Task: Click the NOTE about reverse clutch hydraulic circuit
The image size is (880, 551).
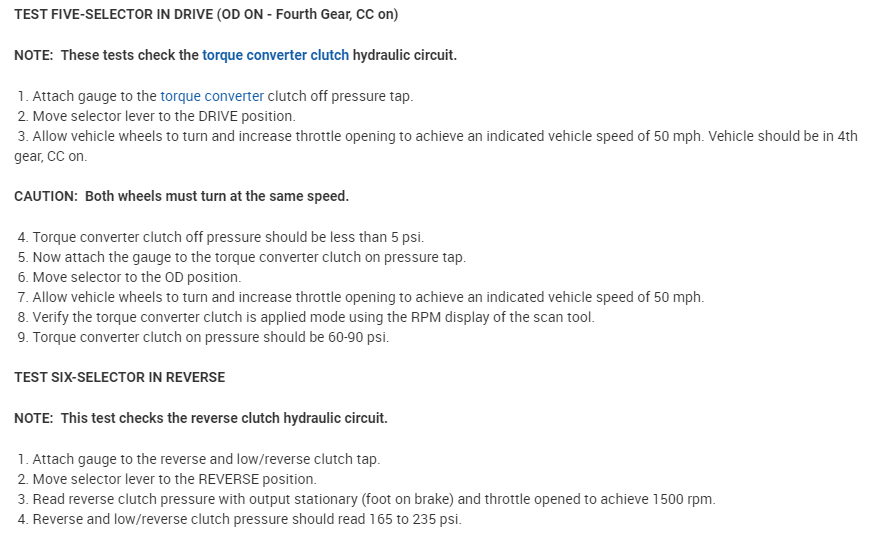Action: click(x=200, y=418)
